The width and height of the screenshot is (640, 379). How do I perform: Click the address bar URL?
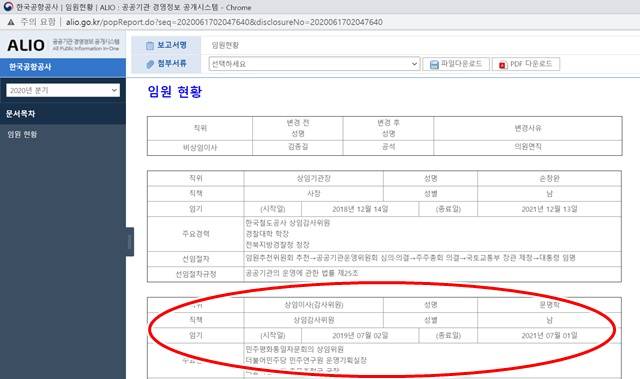tap(224, 22)
